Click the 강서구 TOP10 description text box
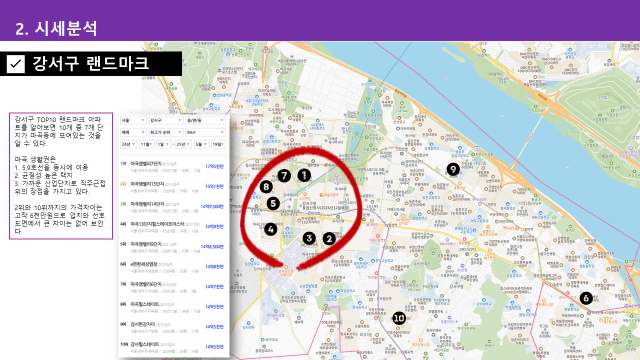640x360 pixels. point(61,176)
